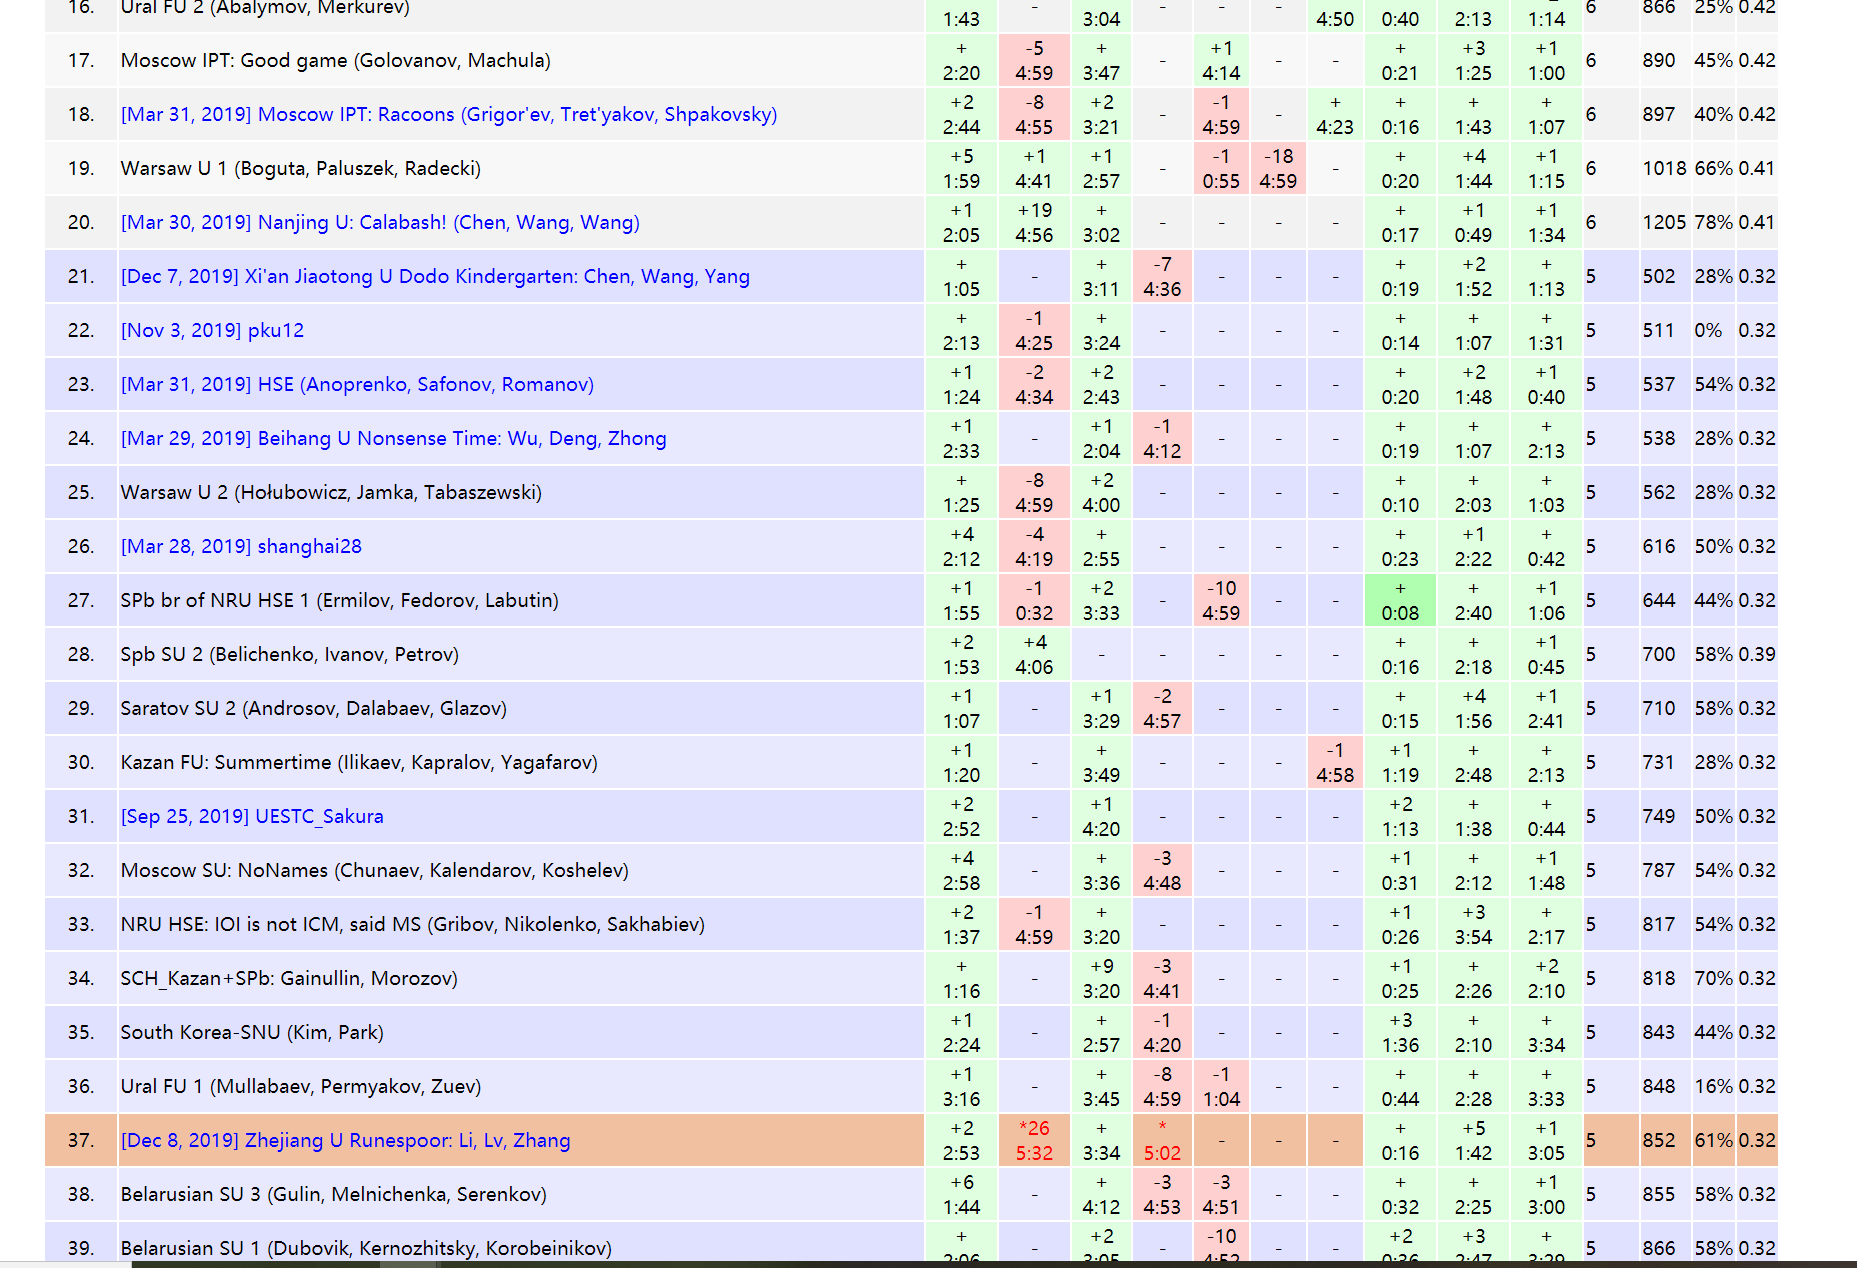
Task: Click the red *26 5:32 cell
Action: click(1034, 1141)
